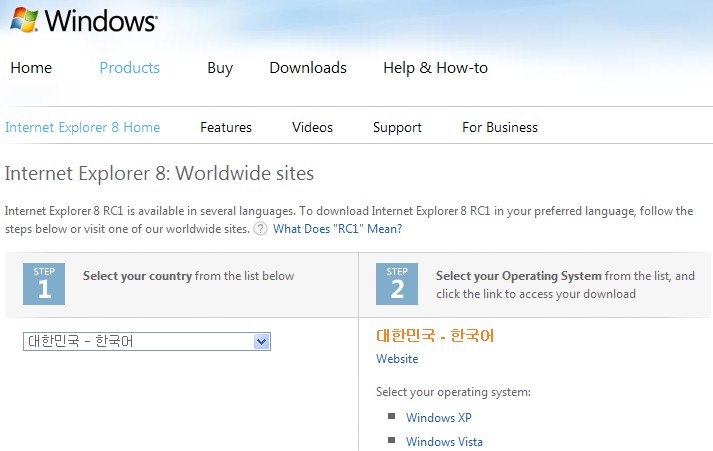Go to the Buy section
Viewport: 713px width, 451px height.
(x=220, y=68)
